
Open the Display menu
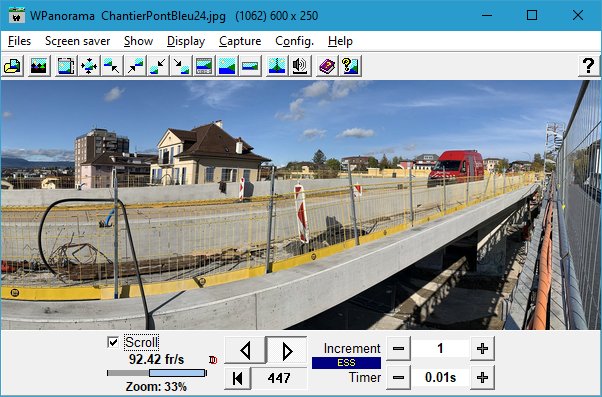186,41
